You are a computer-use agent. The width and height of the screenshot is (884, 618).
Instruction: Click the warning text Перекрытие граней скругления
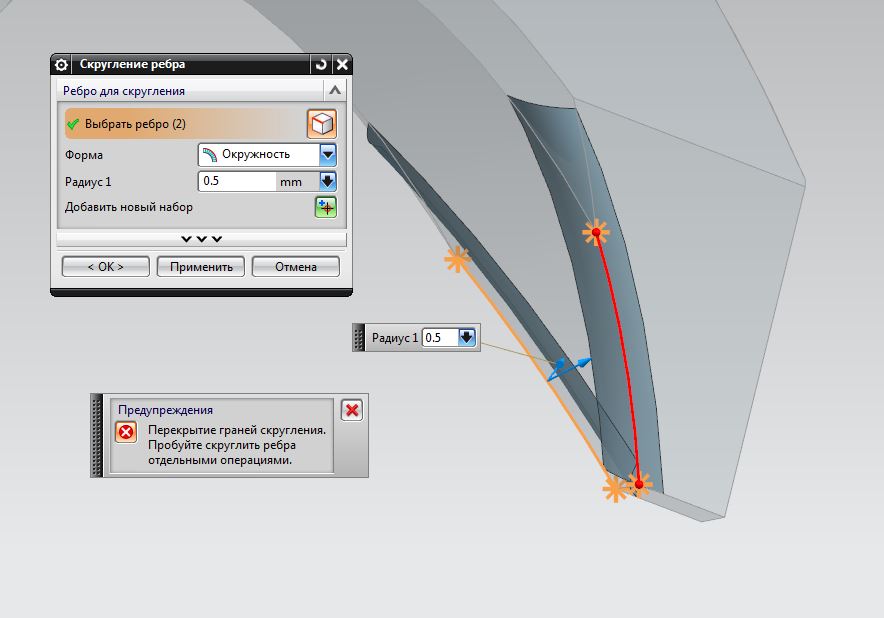click(237, 430)
